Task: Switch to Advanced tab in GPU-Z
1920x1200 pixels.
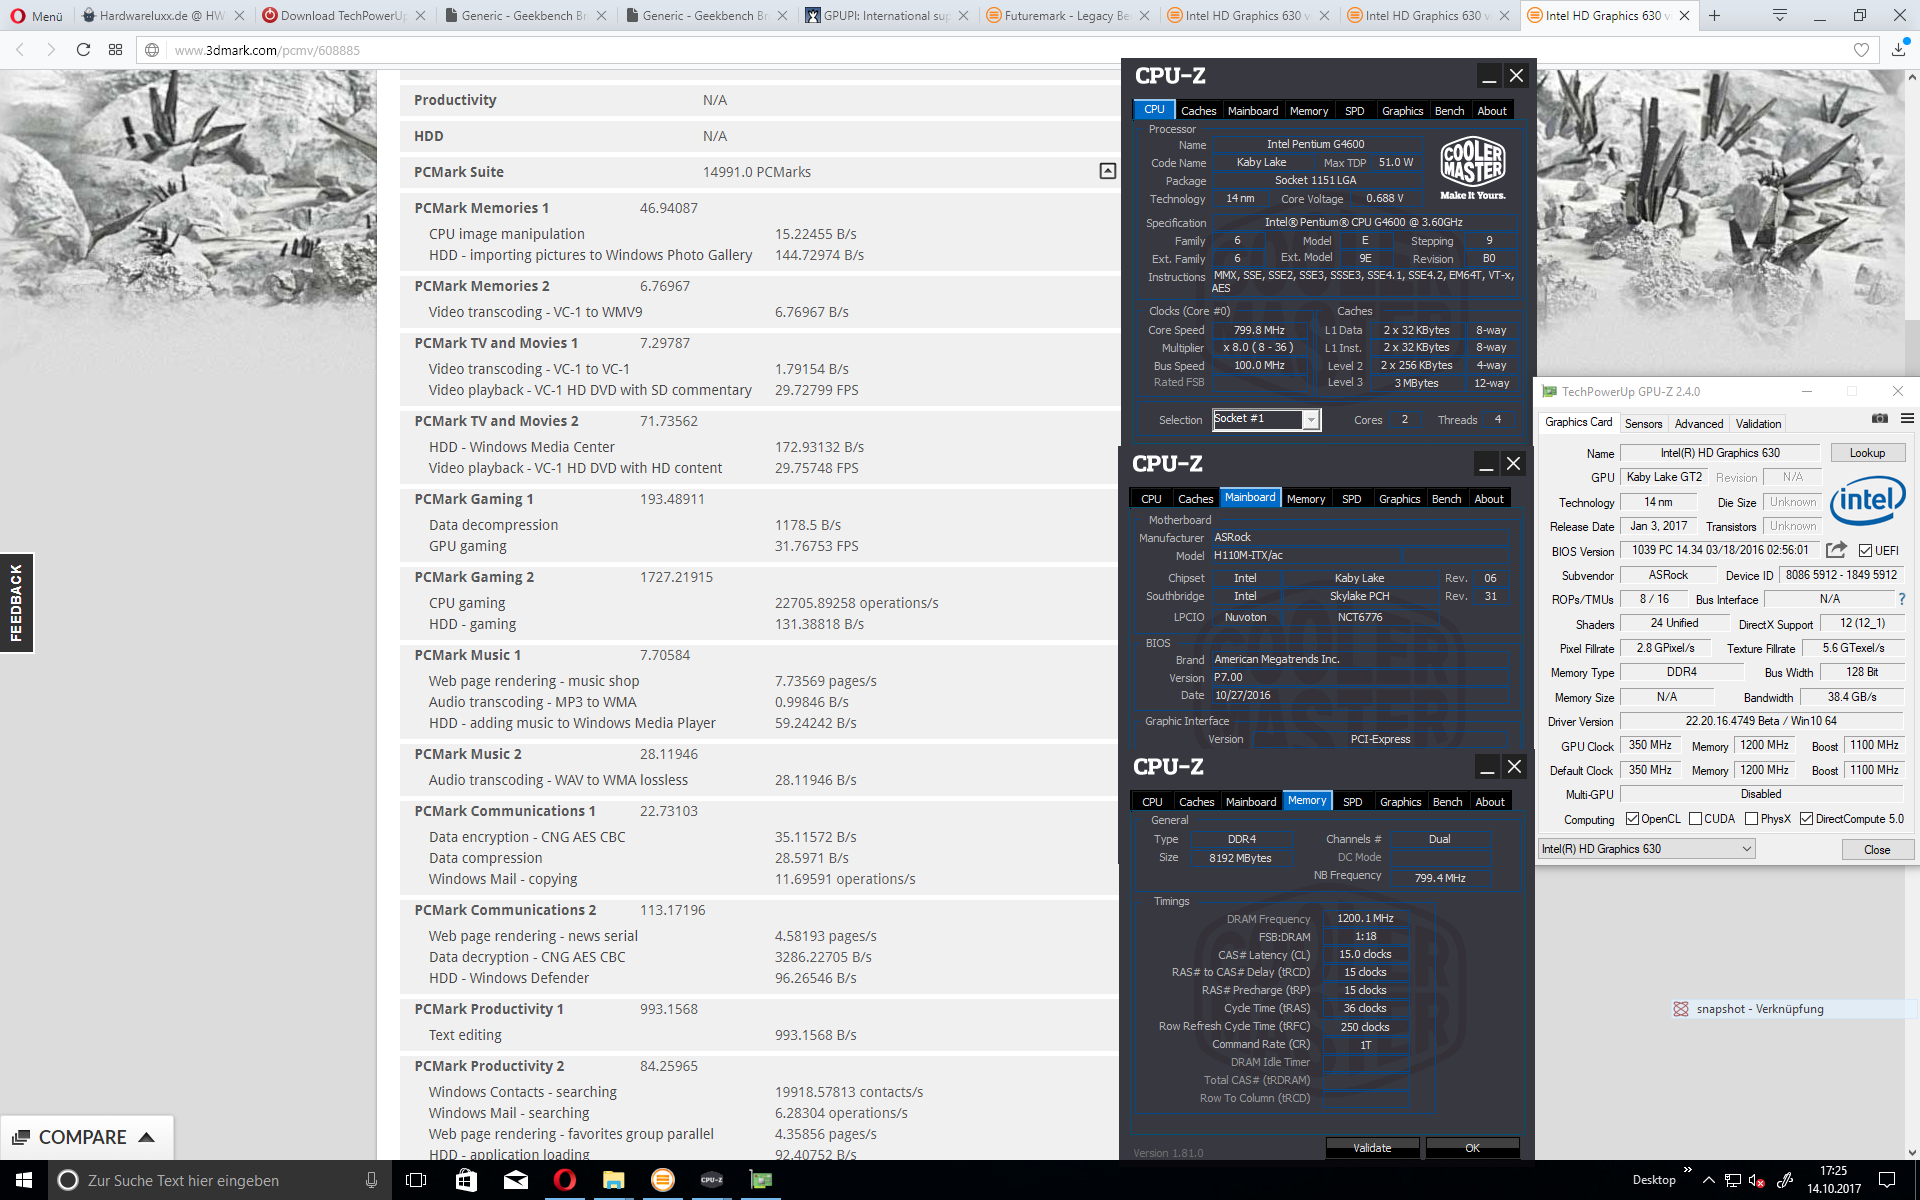Action: coord(1698,424)
